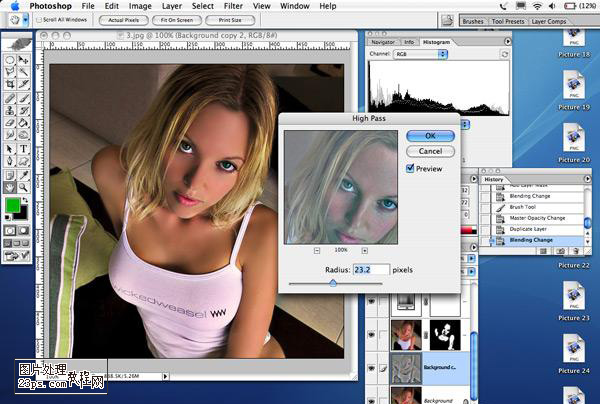Image resolution: width=600 pixels, height=404 pixels.
Task: Open the tool preset picker arrow
Action: [x=25, y=20]
